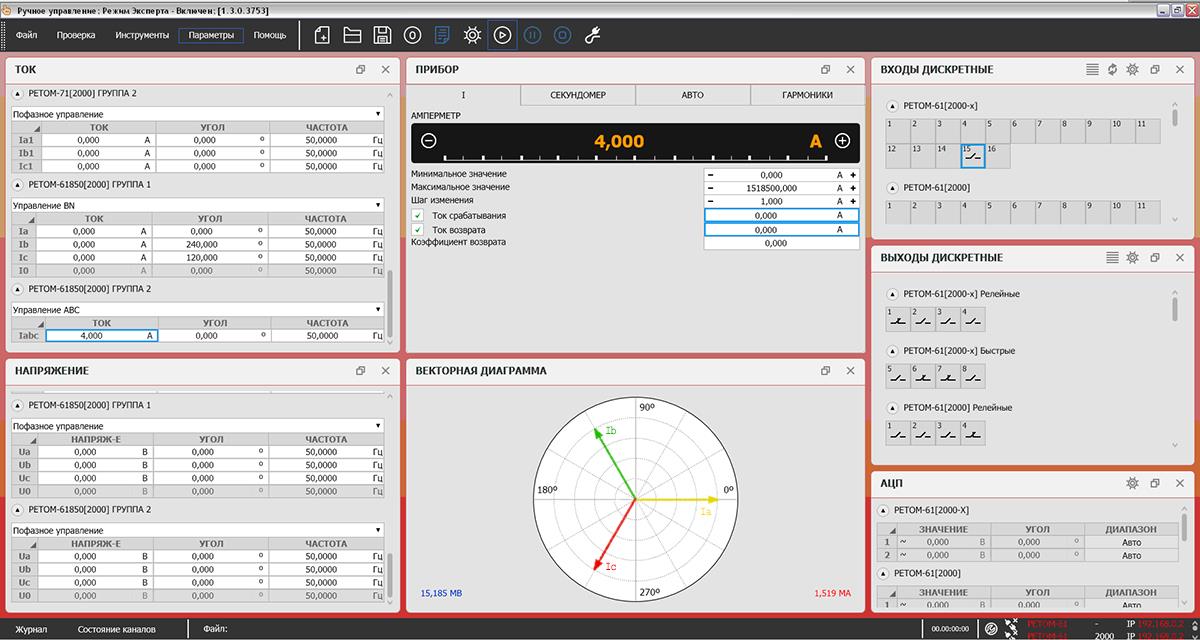Screen dimensions: 1200x640
Task: Open the Управление BN dropdown
Action: [x=197, y=205]
